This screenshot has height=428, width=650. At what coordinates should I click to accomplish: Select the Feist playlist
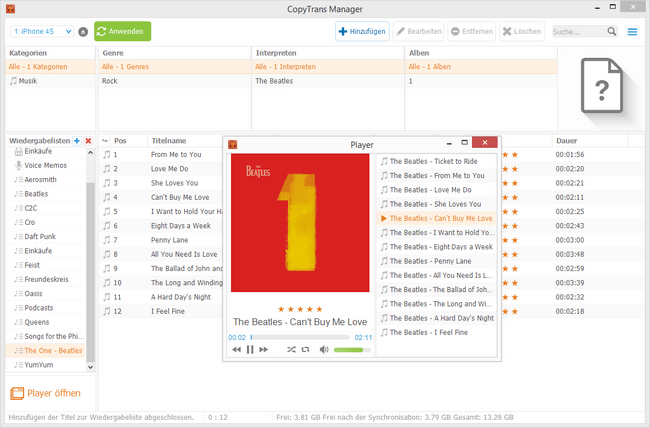point(46,265)
